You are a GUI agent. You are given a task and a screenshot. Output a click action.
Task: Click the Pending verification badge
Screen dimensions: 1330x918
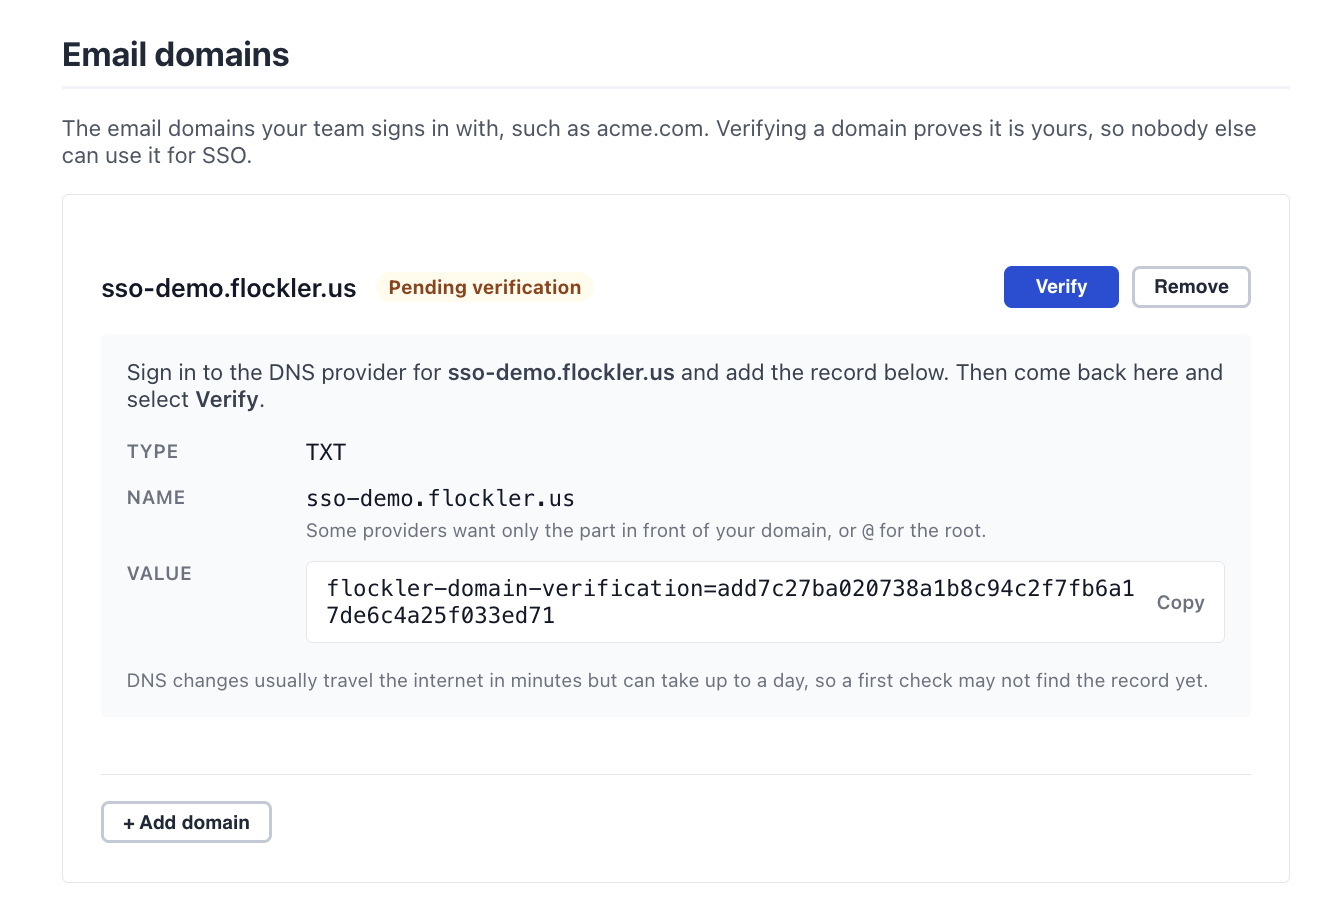point(484,287)
